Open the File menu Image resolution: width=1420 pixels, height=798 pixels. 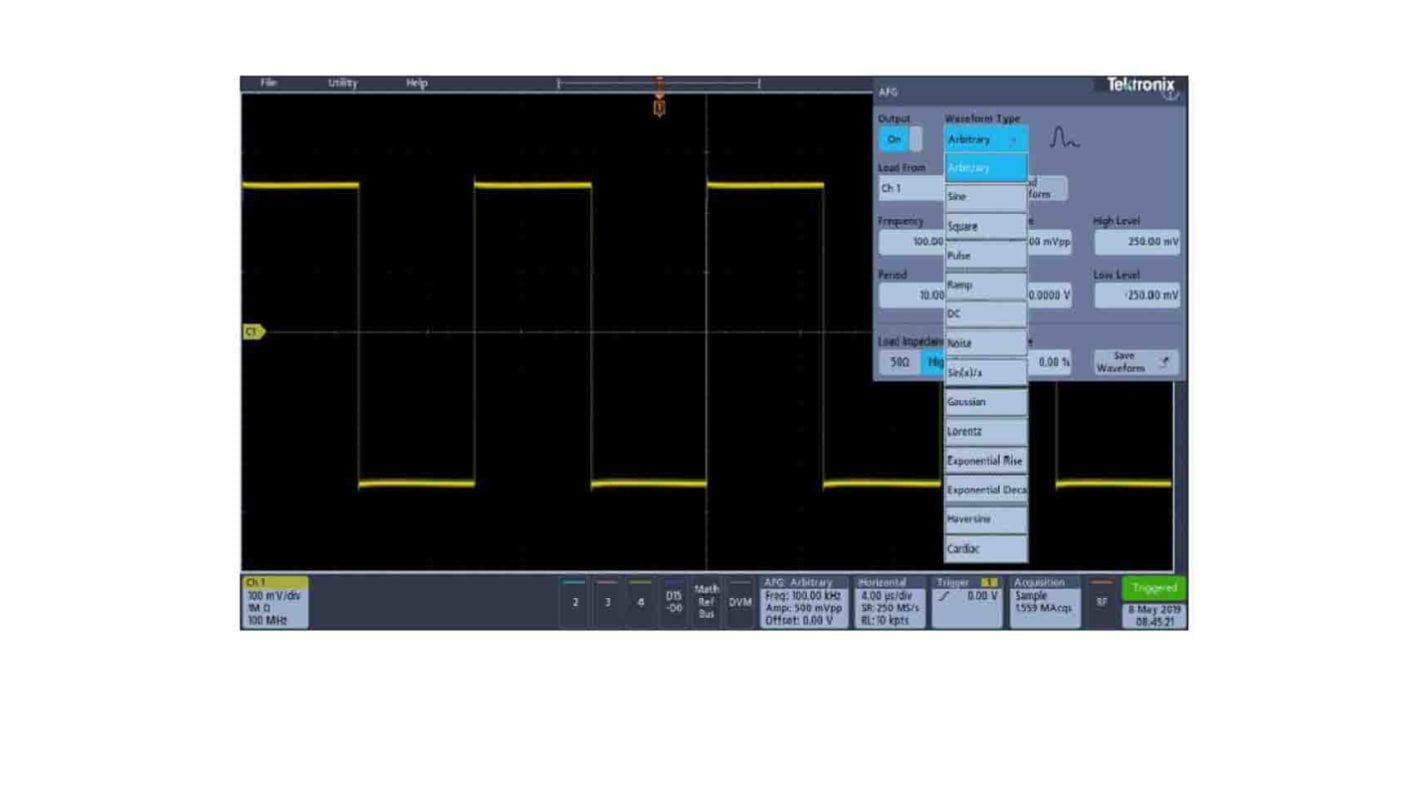coord(268,83)
